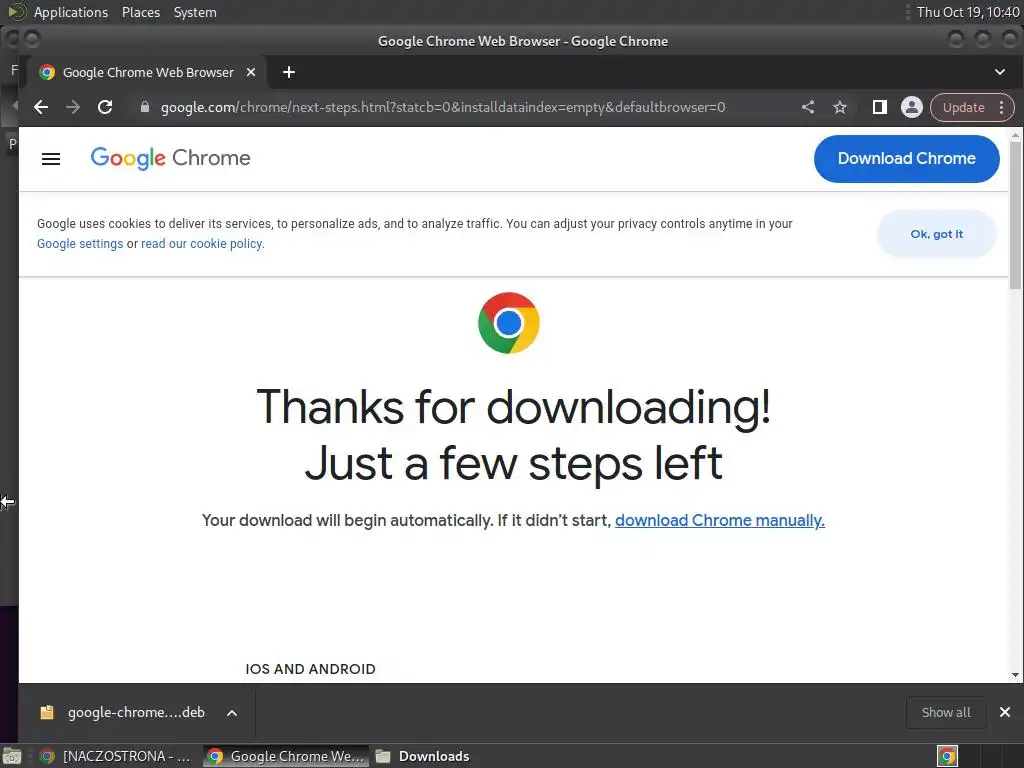The height and width of the screenshot is (768, 1024).
Task: Switch to Google Chrome We... taskbar window
Action: point(287,756)
